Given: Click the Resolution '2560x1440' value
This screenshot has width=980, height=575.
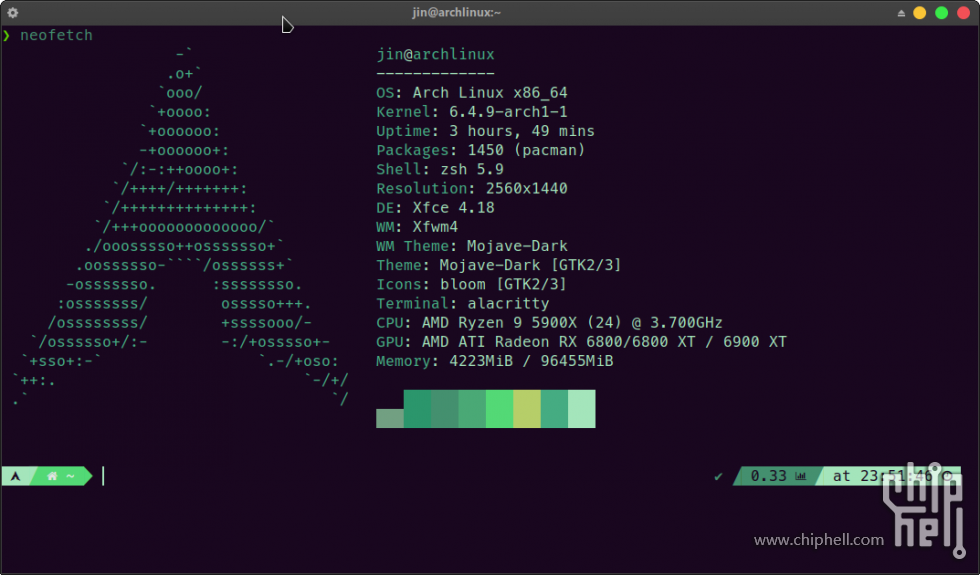Looking at the screenshot, I should click(x=527, y=189).
